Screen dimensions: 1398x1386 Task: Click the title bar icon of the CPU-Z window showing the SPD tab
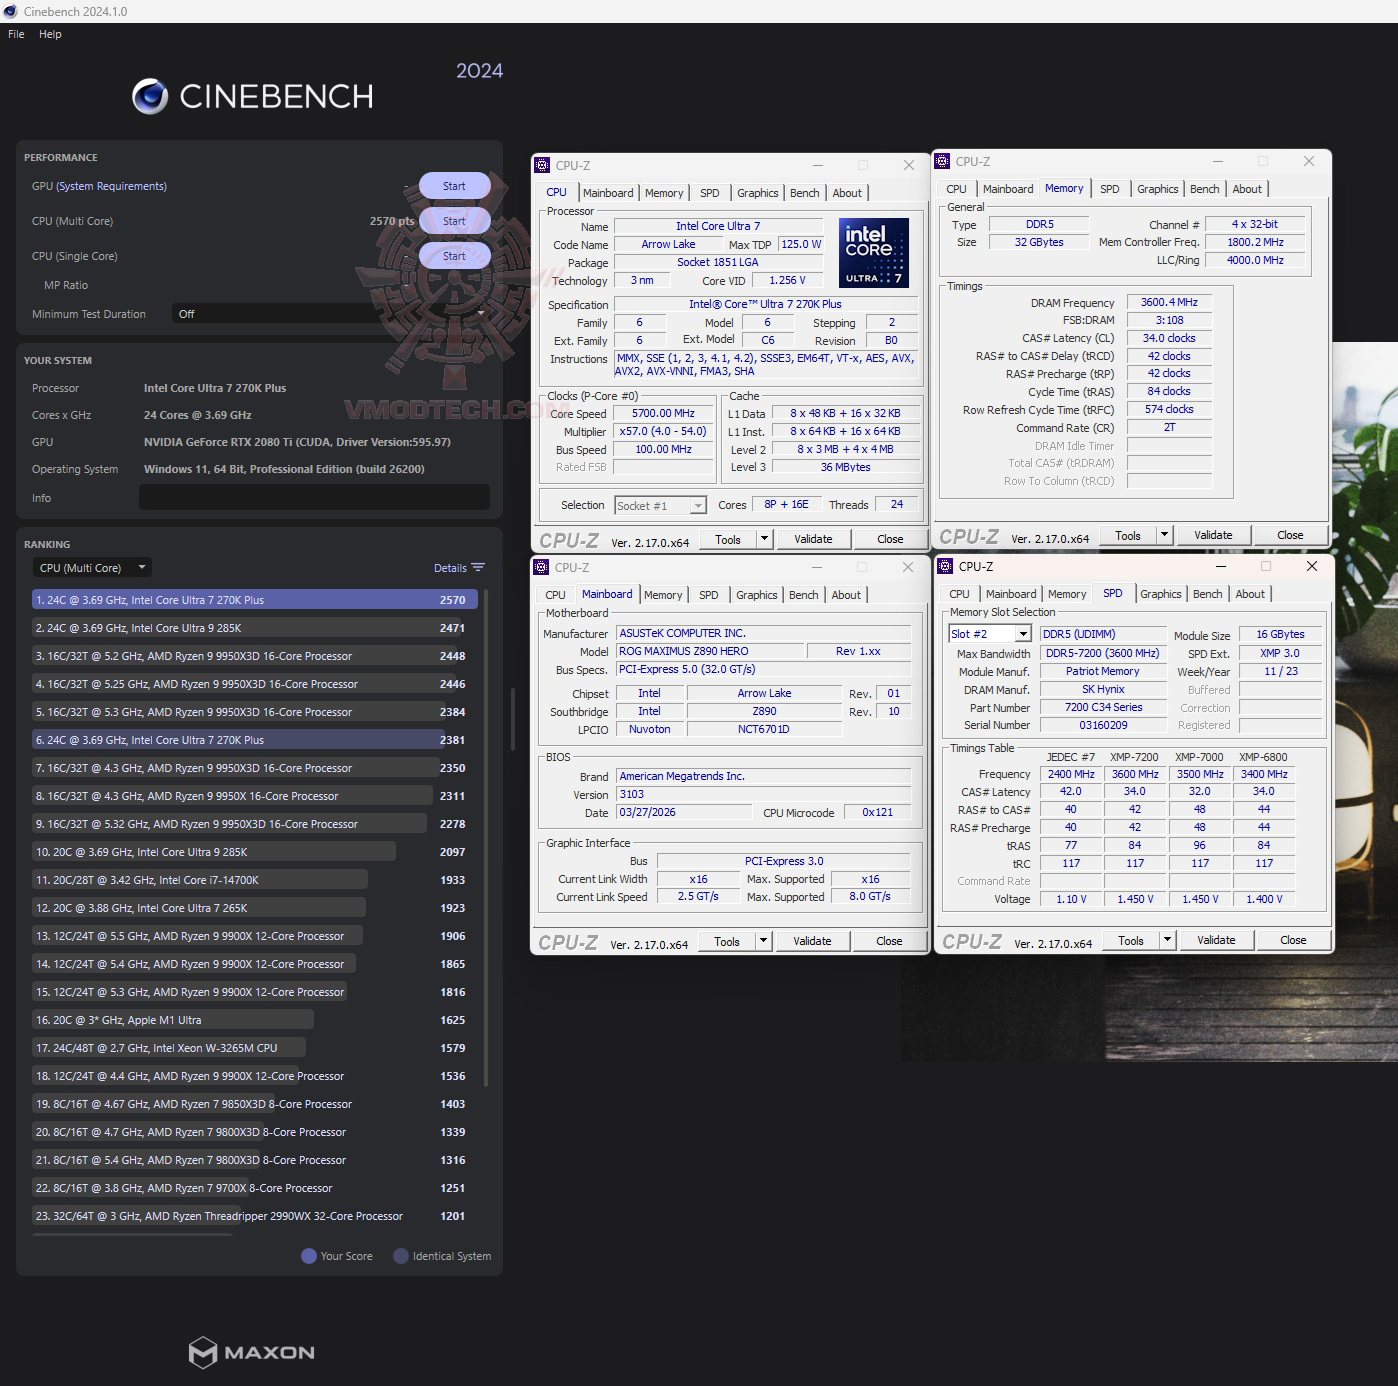tap(945, 567)
